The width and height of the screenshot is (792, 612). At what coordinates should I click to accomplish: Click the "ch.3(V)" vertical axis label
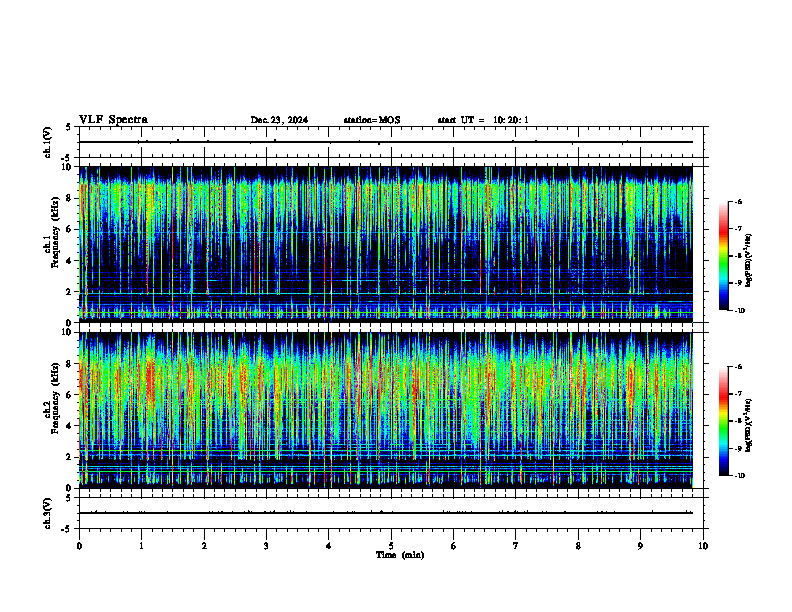(48, 513)
